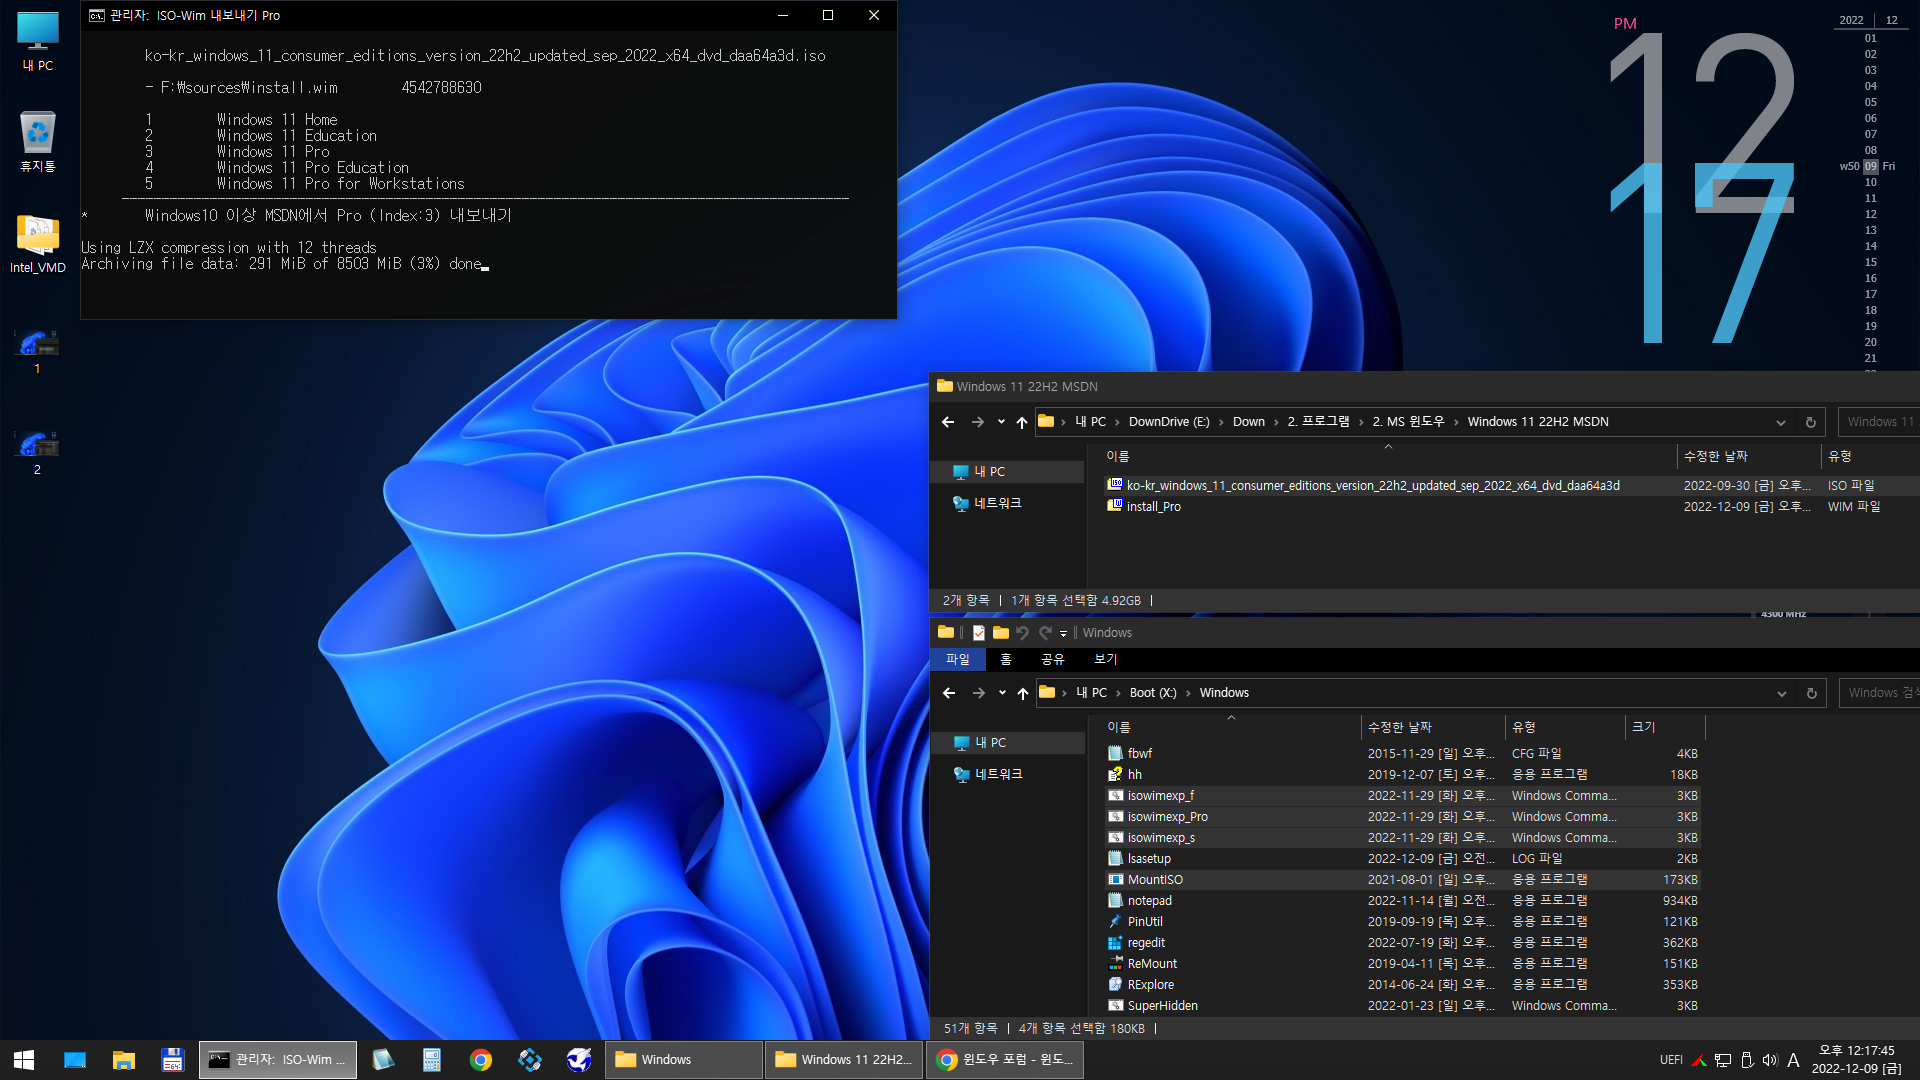This screenshot has width=1920, height=1080.
Task: Click the search box in MSDN window
Action: 1878,422
